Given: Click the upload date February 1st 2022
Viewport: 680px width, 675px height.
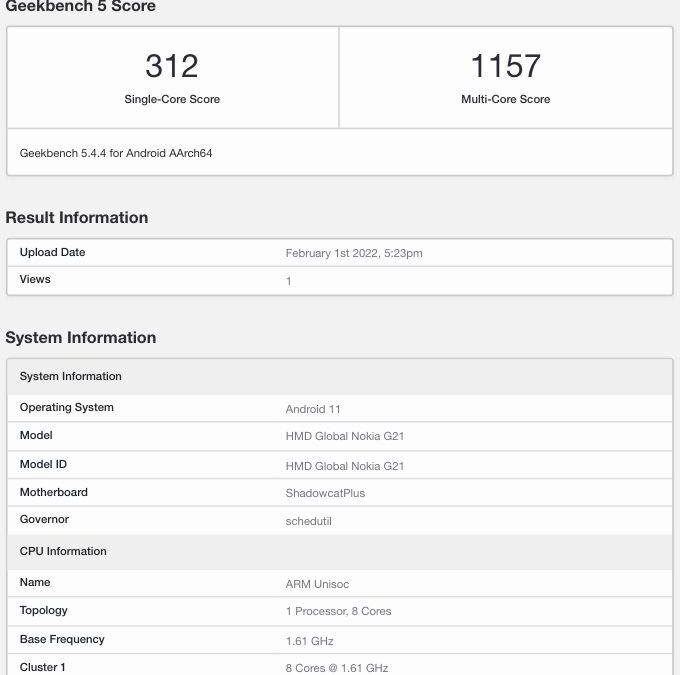Looking at the screenshot, I should pyautogui.click(x=354, y=253).
